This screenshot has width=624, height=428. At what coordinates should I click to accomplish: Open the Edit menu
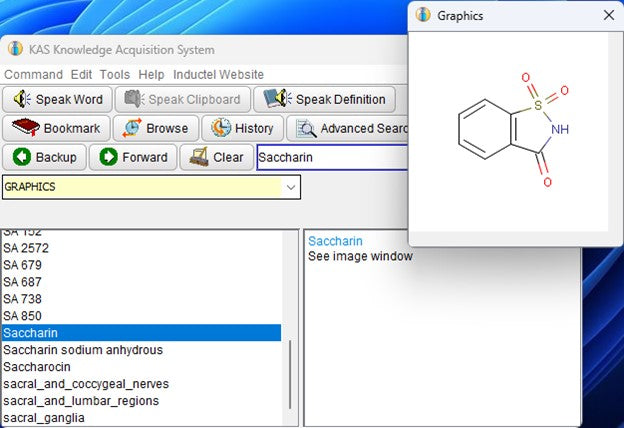(81, 74)
